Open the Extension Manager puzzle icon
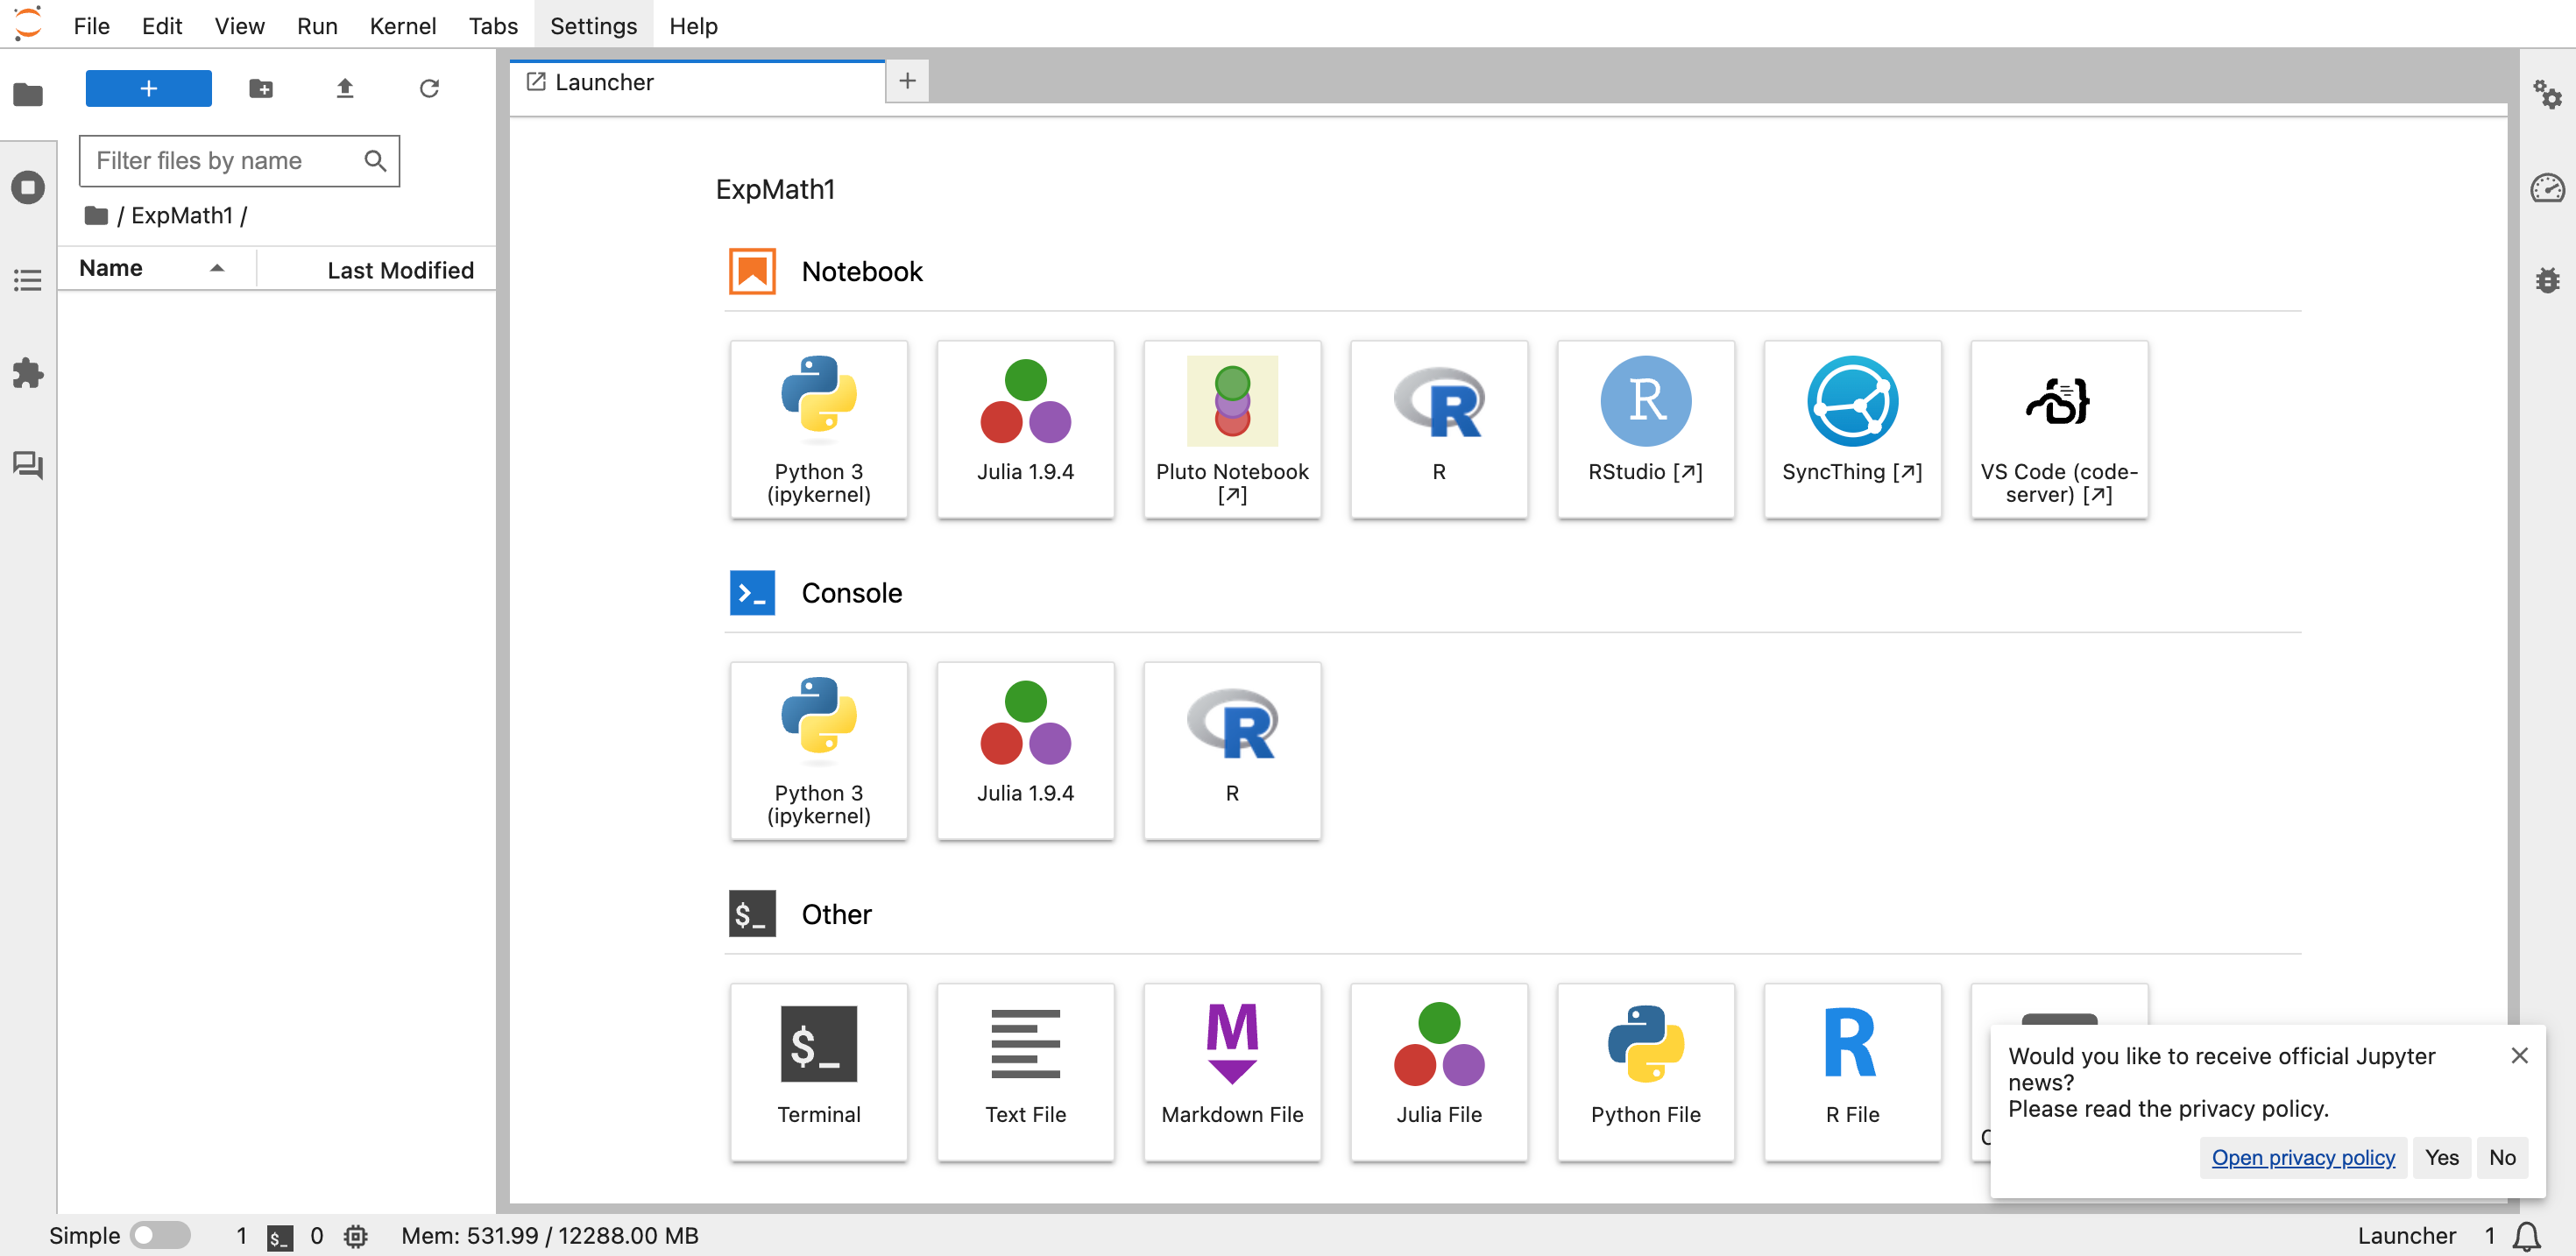 pyautogui.click(x=28, y=373)
